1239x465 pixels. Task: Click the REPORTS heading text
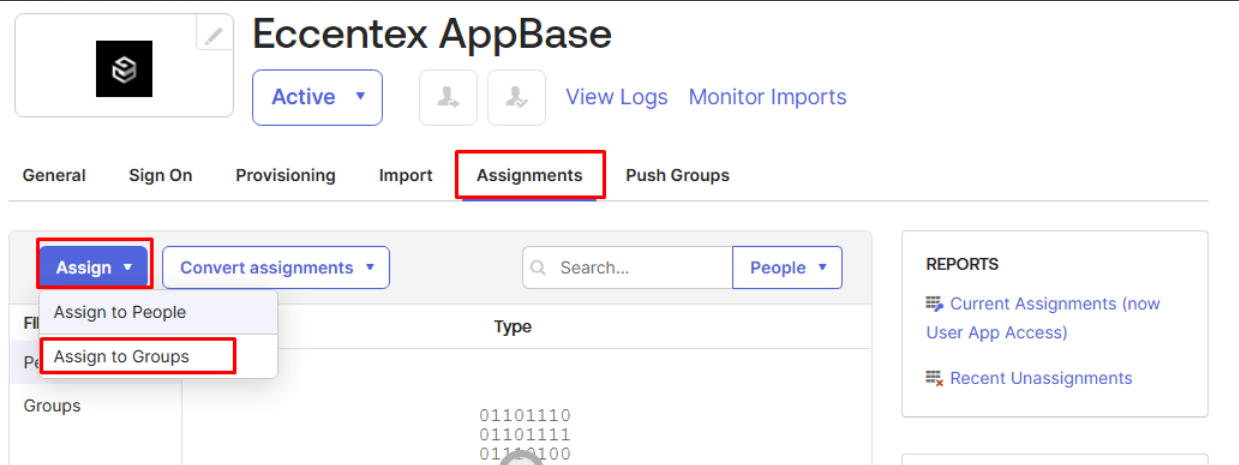[962, 264]
